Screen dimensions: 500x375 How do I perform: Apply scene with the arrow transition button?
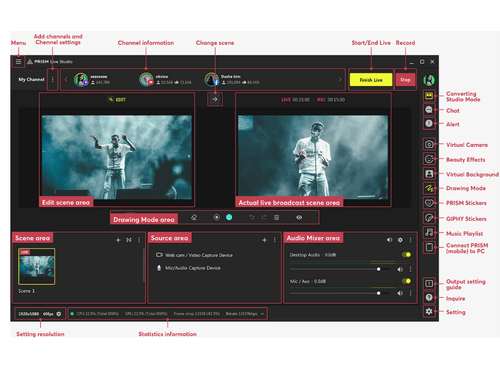215,99
